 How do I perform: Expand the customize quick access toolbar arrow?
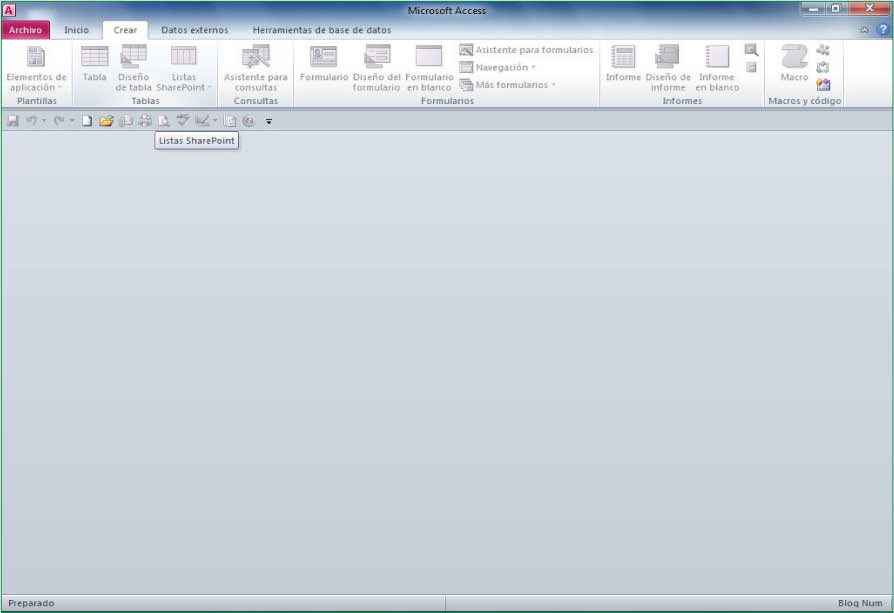269,121
